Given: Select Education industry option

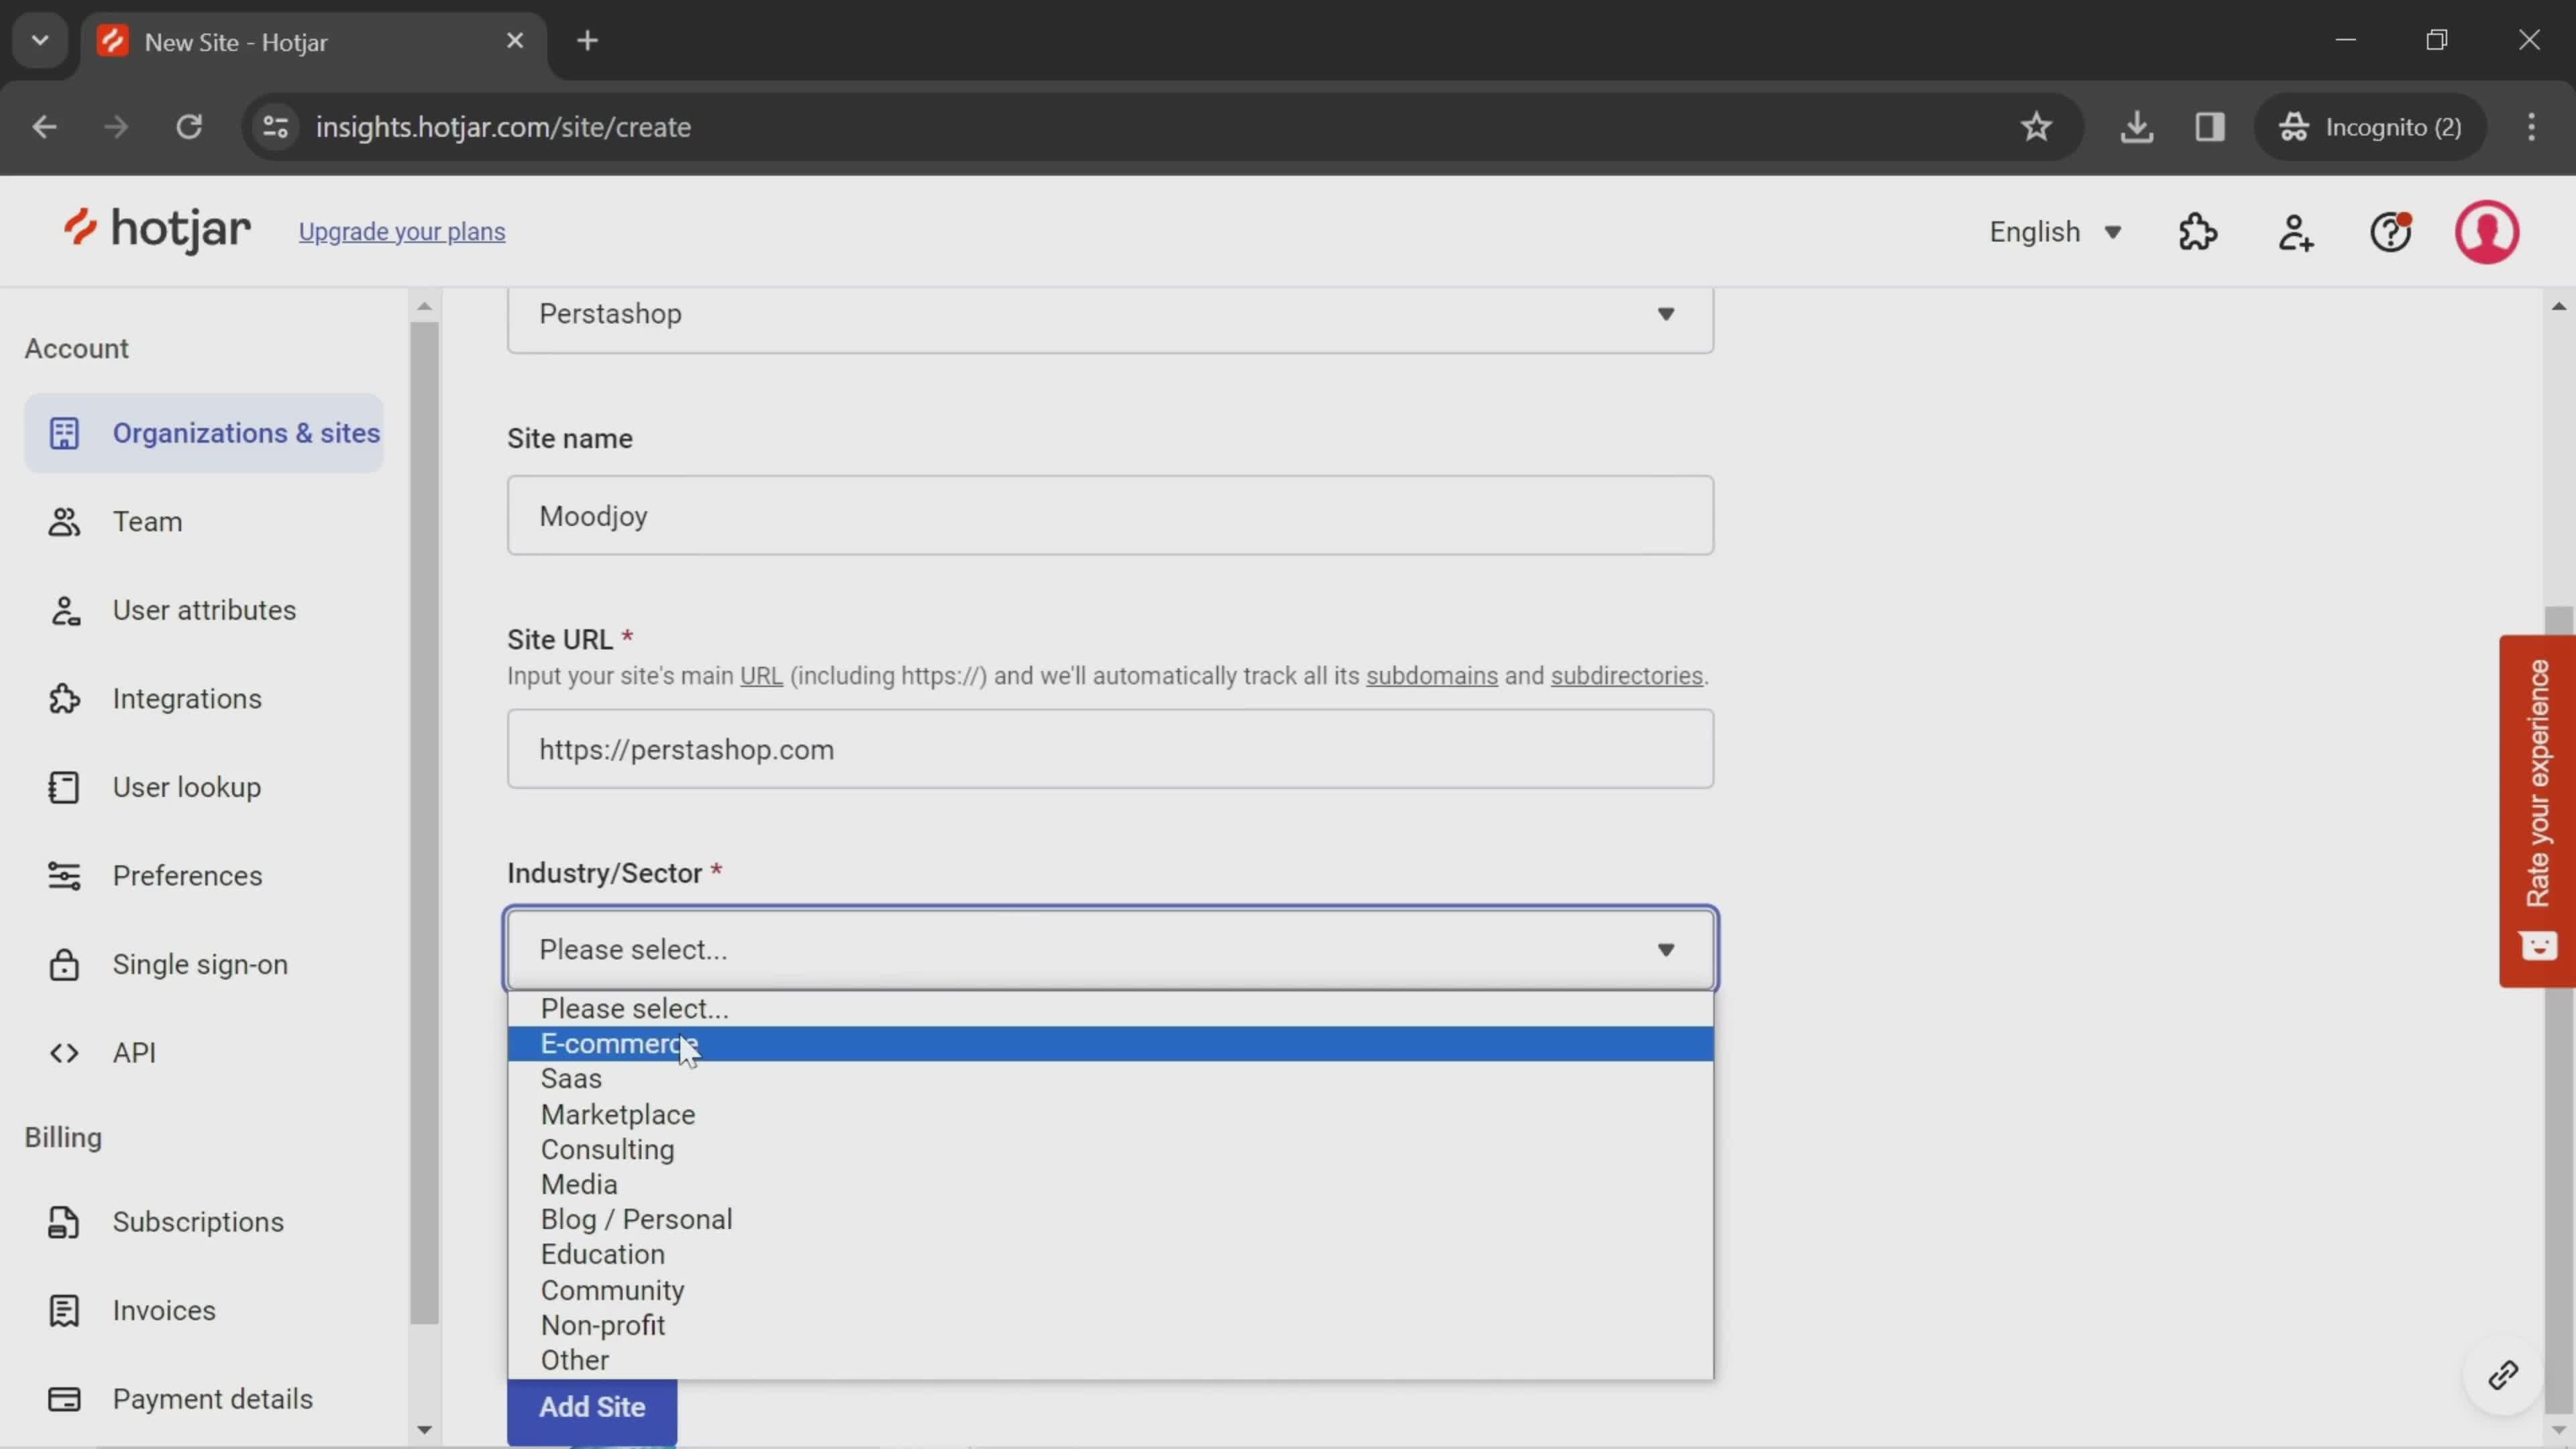Looking at the screenshot, I should [1110, 1255].
